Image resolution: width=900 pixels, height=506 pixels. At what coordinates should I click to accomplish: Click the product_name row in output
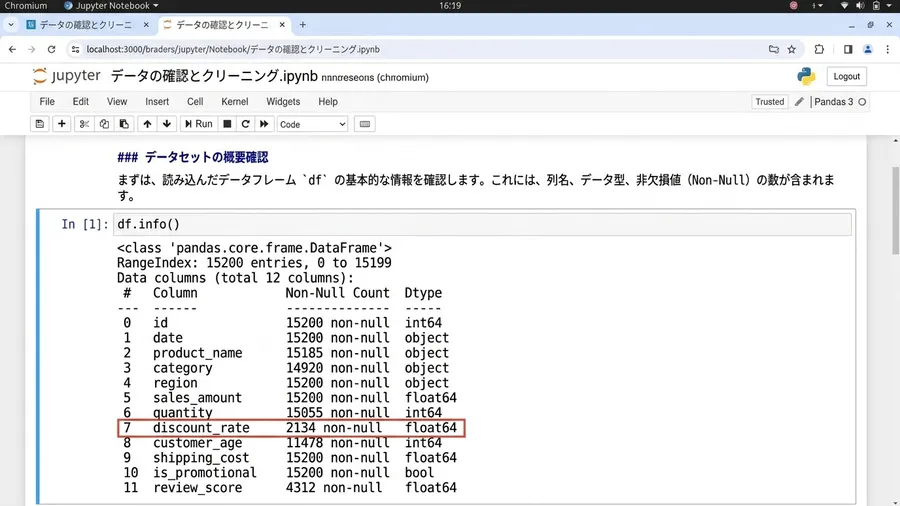(284, 353)
